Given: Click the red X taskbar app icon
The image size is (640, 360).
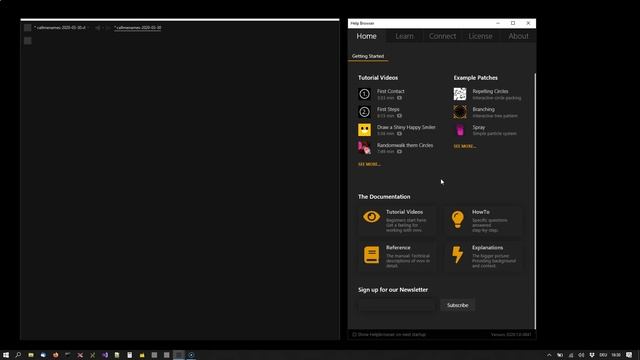Looking at the screenshot, I should [80, 355].
